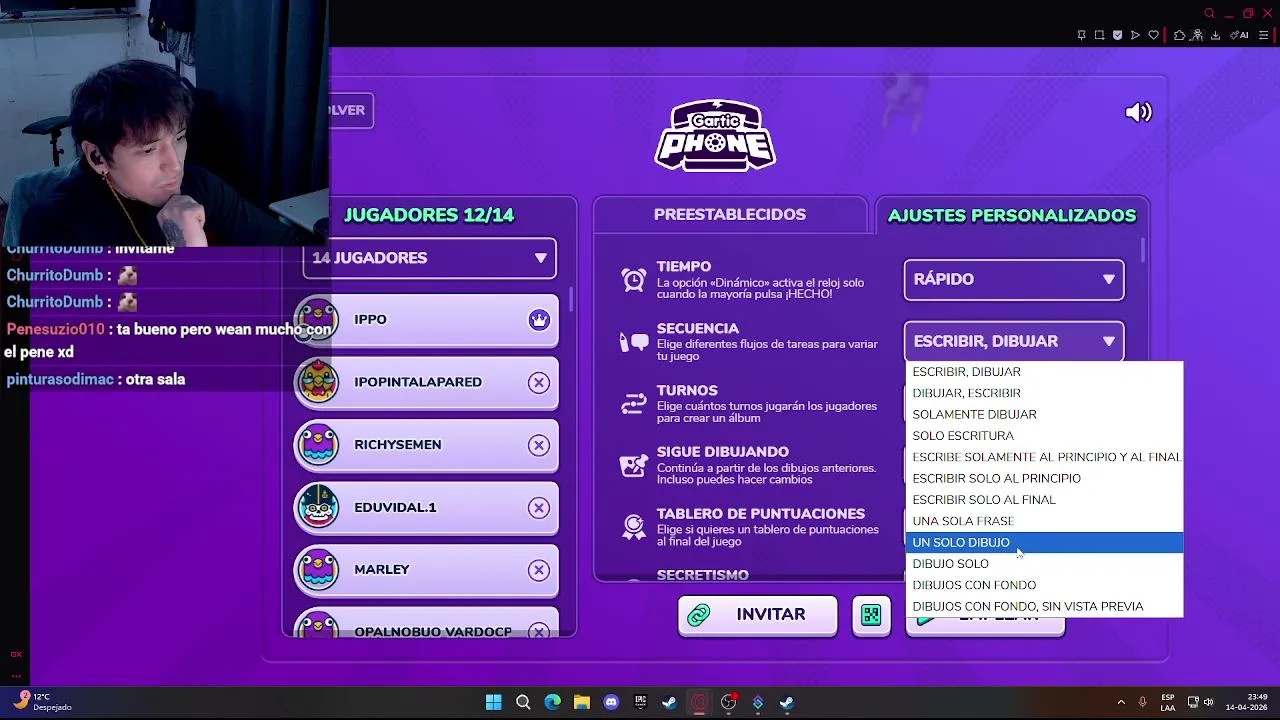Viewport: 1280px width, 720px height.
Task: Click the picture icon beside SIGUE DIBUJANDO
Action: pos(634,465)
